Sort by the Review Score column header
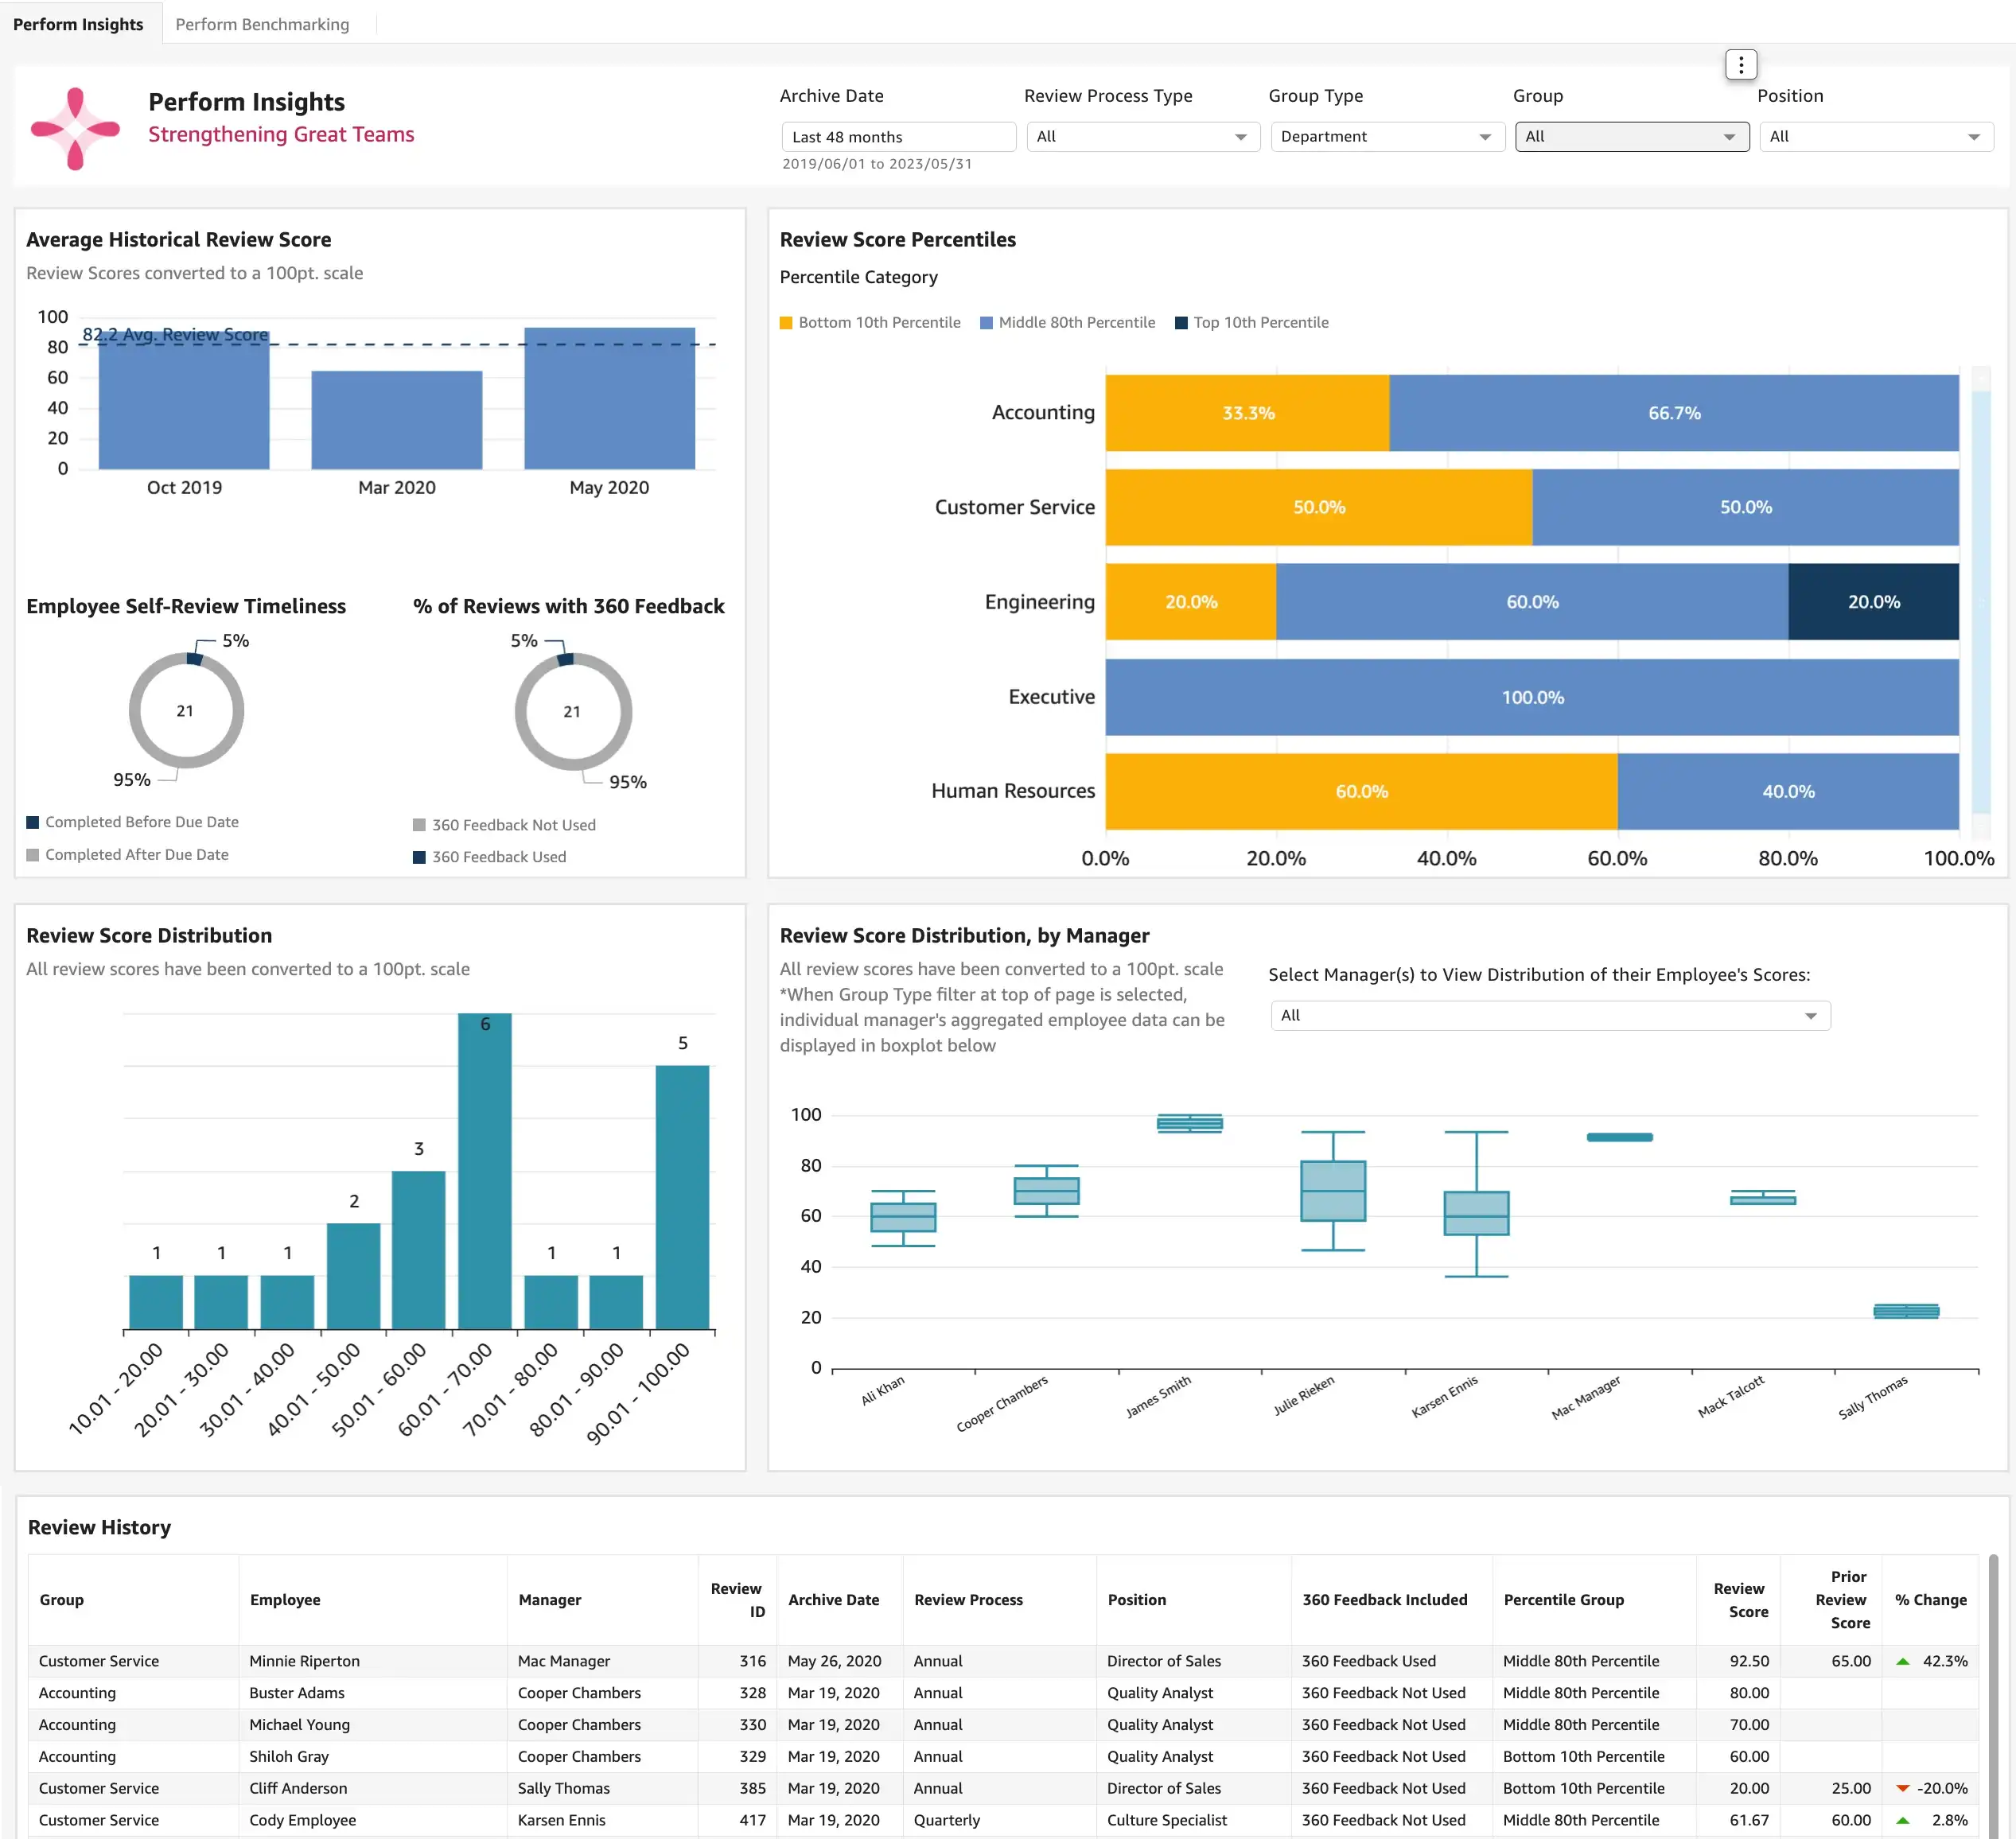Viewport: 2016px width, 1839px height. click(x=1740, y=1600)
